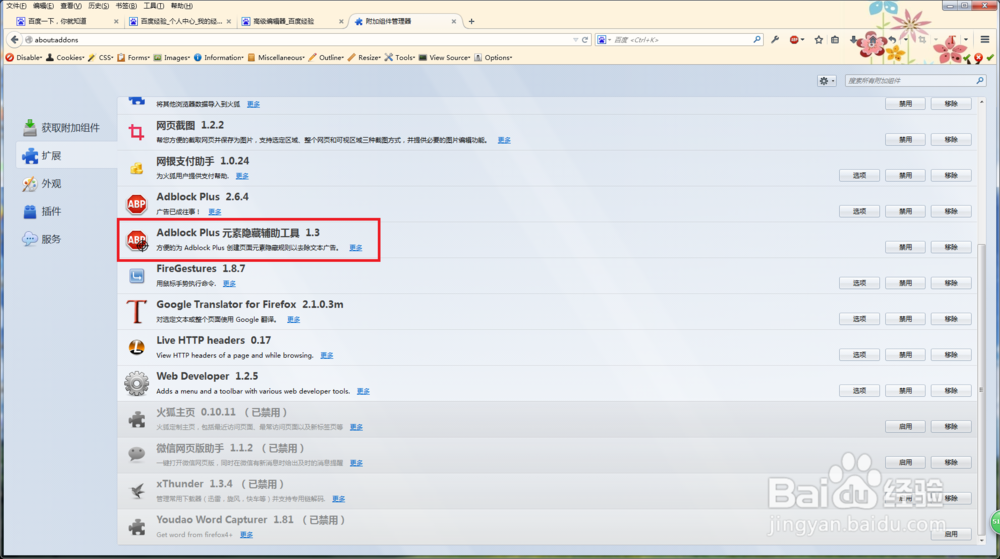Disable the FireGestures extension

tap(905, 283)
